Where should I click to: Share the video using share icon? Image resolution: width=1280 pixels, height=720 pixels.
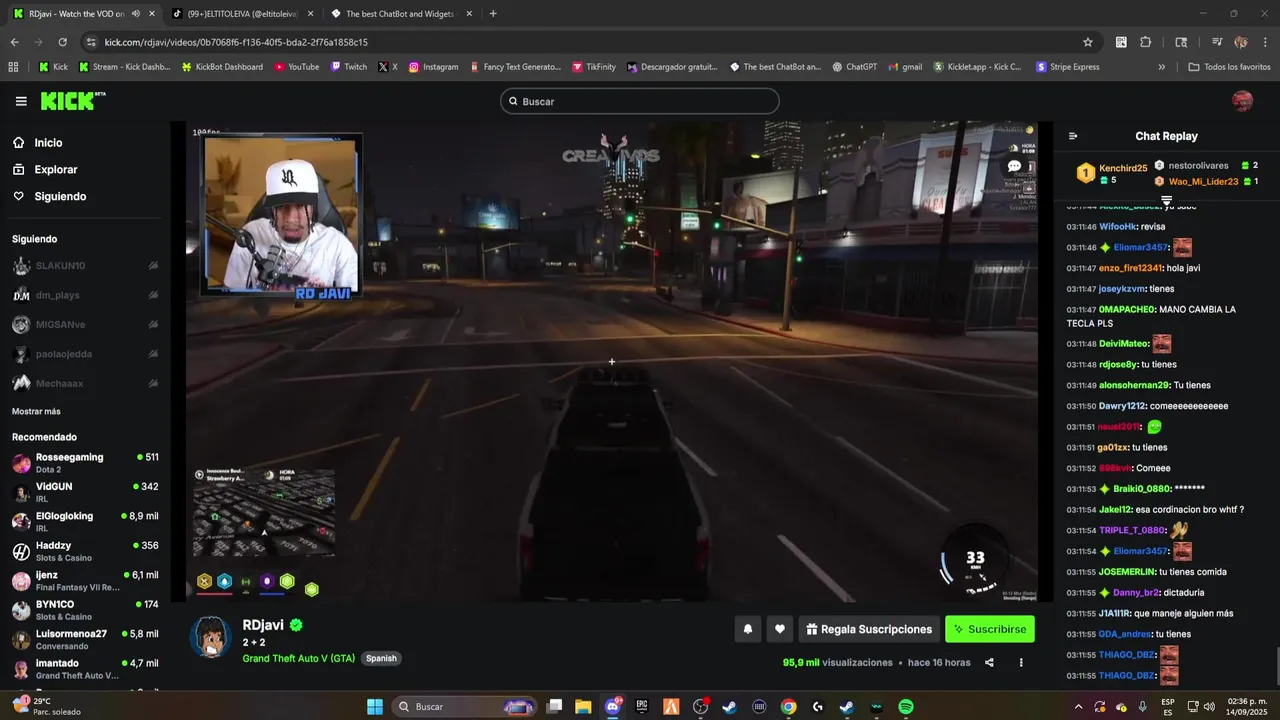pos(989,662)
